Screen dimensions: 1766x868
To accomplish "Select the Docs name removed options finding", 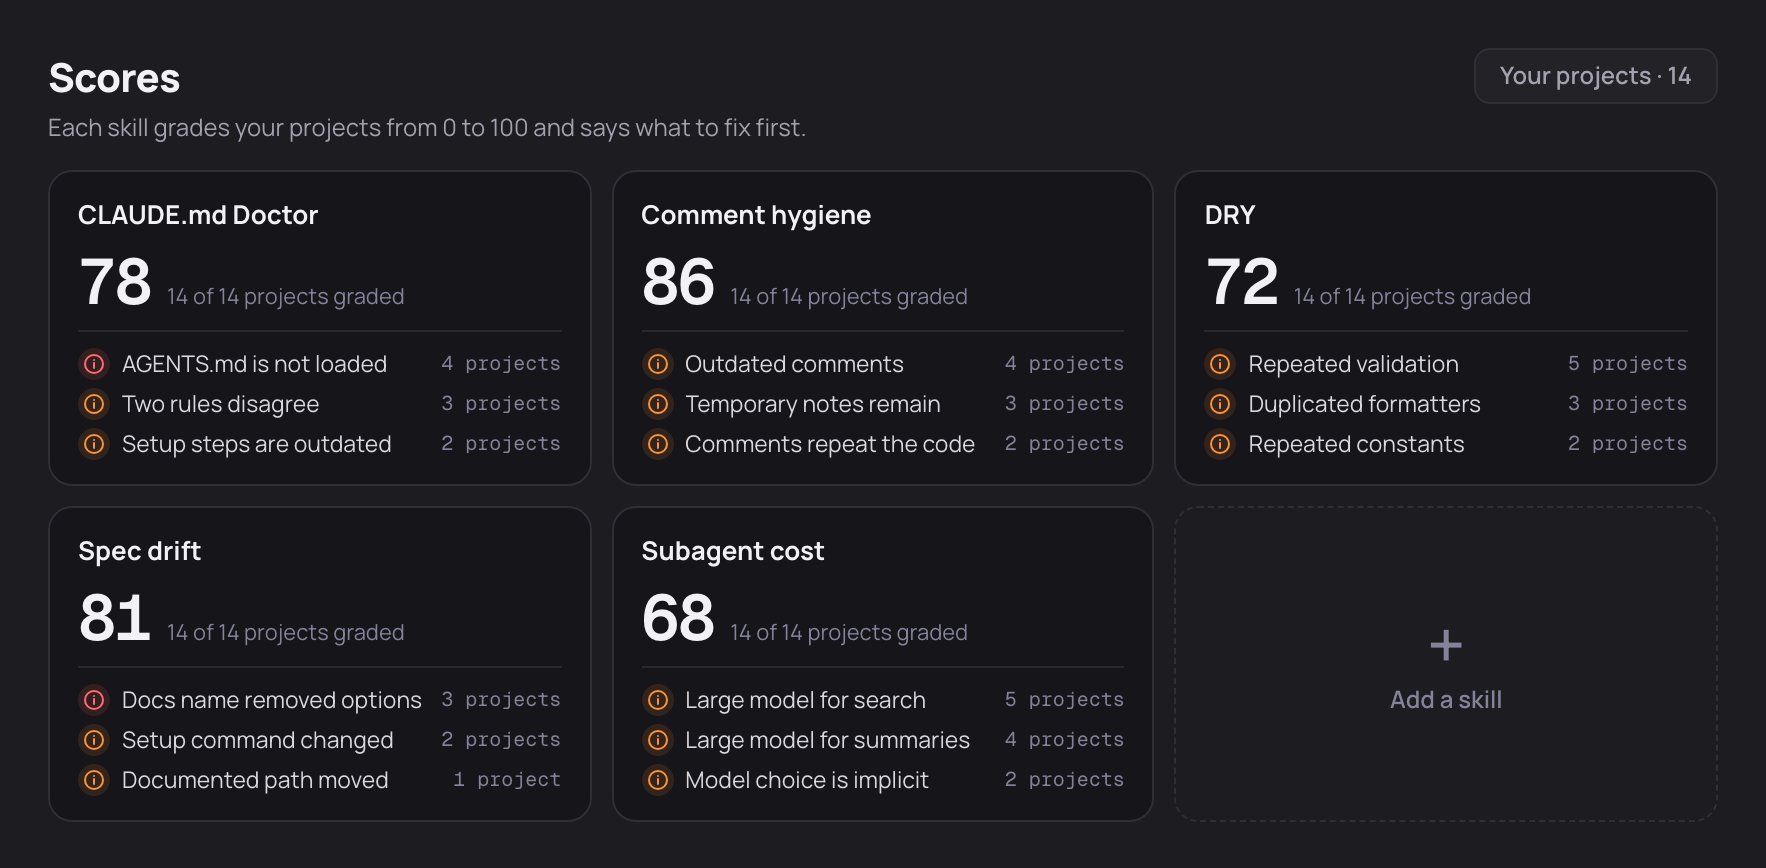I will 320,700.
